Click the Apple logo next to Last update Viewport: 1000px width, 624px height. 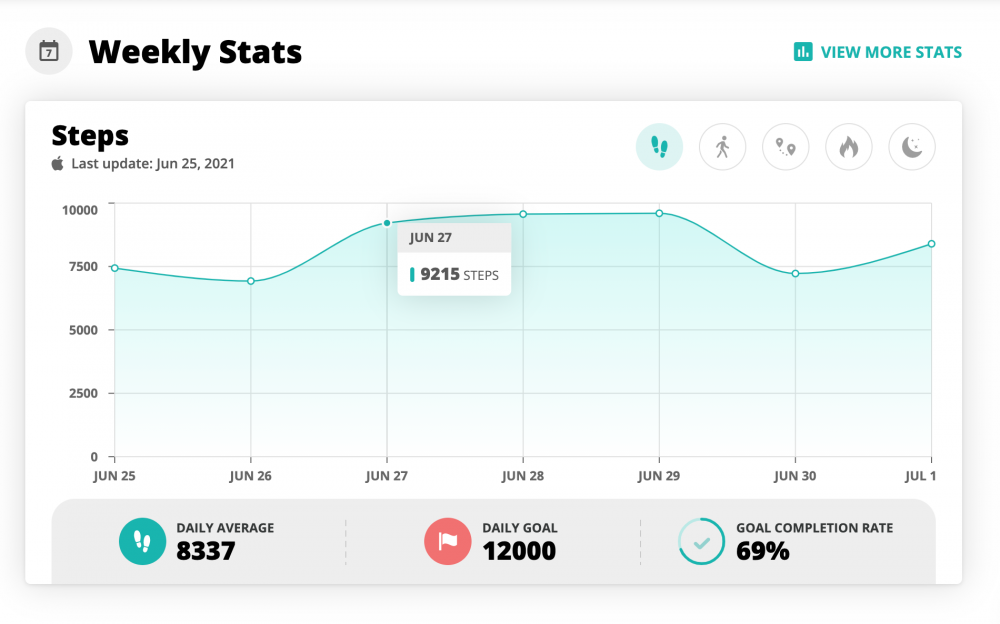[58, 164]
